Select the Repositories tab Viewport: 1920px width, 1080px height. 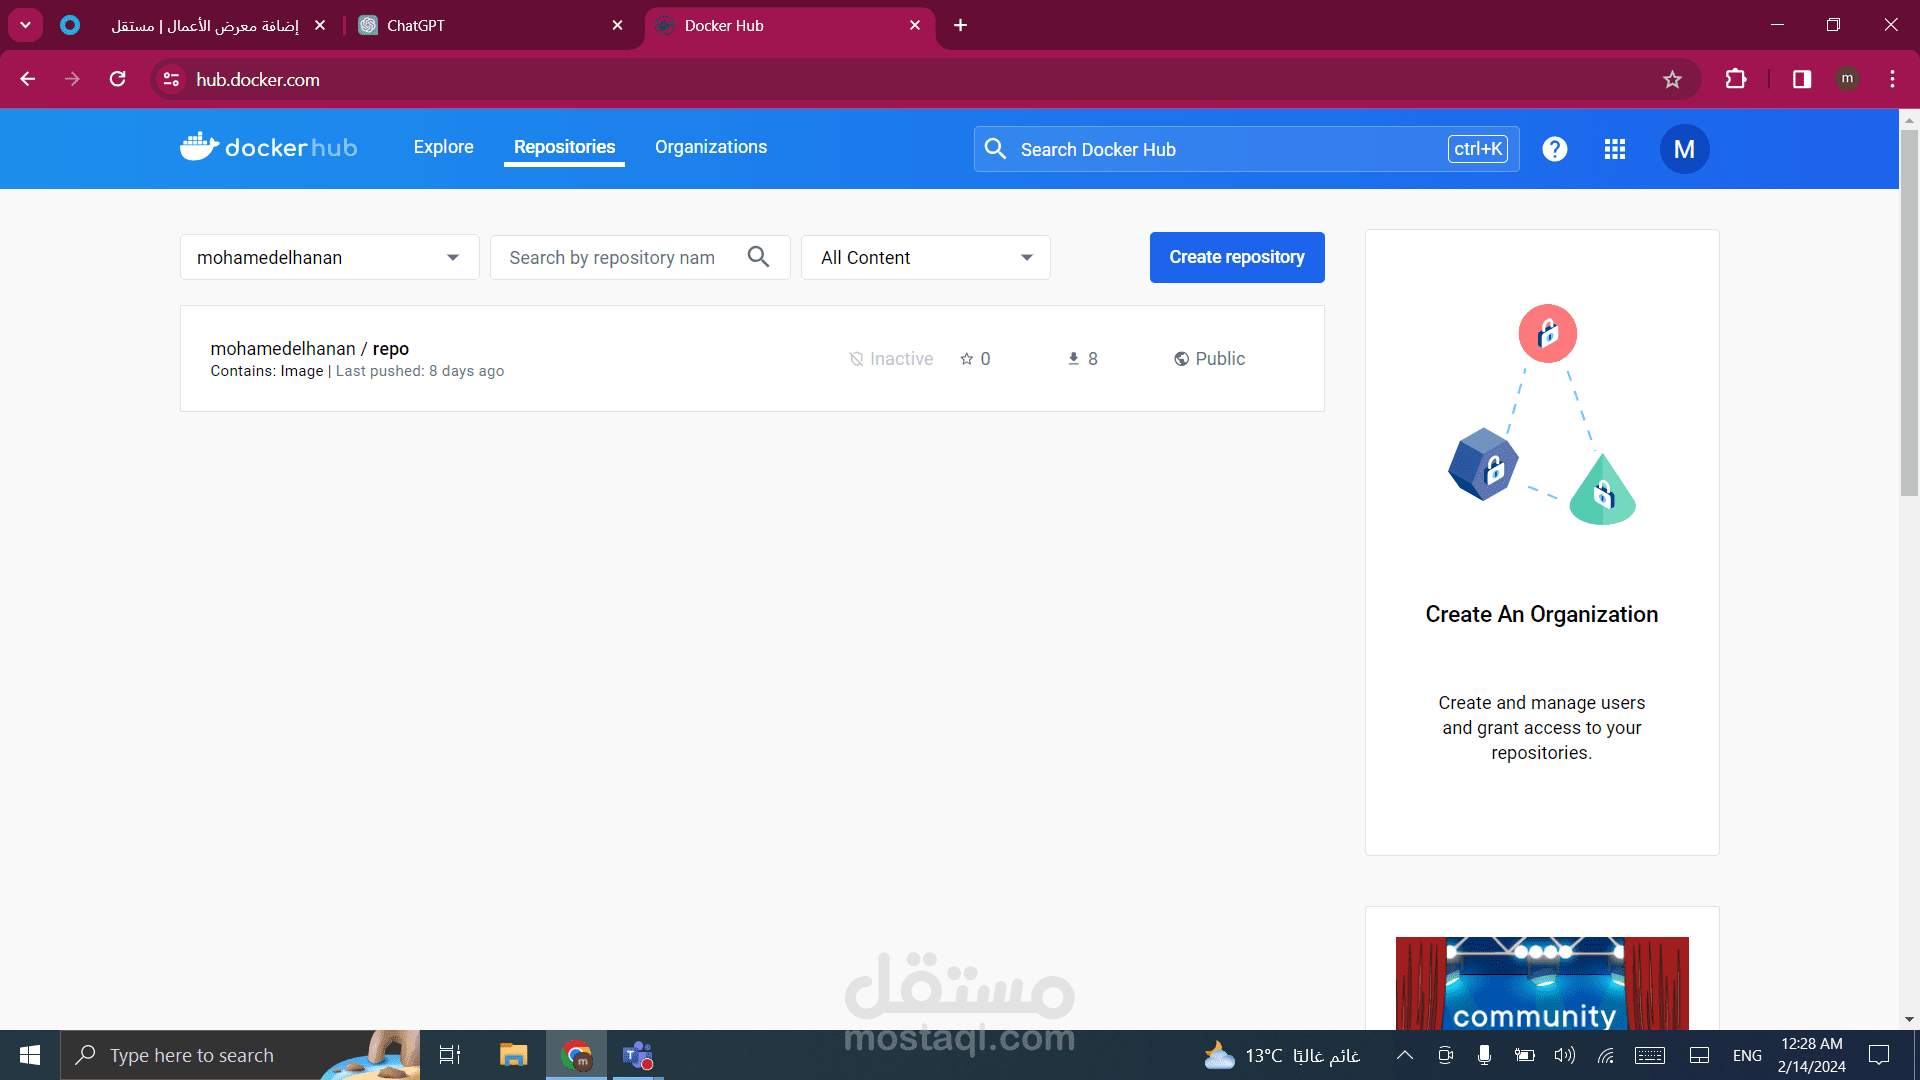565,147
